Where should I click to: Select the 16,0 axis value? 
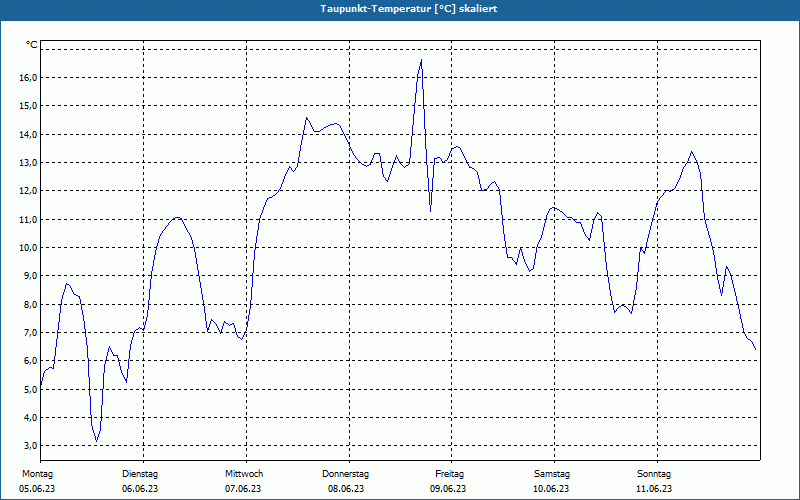29,78
